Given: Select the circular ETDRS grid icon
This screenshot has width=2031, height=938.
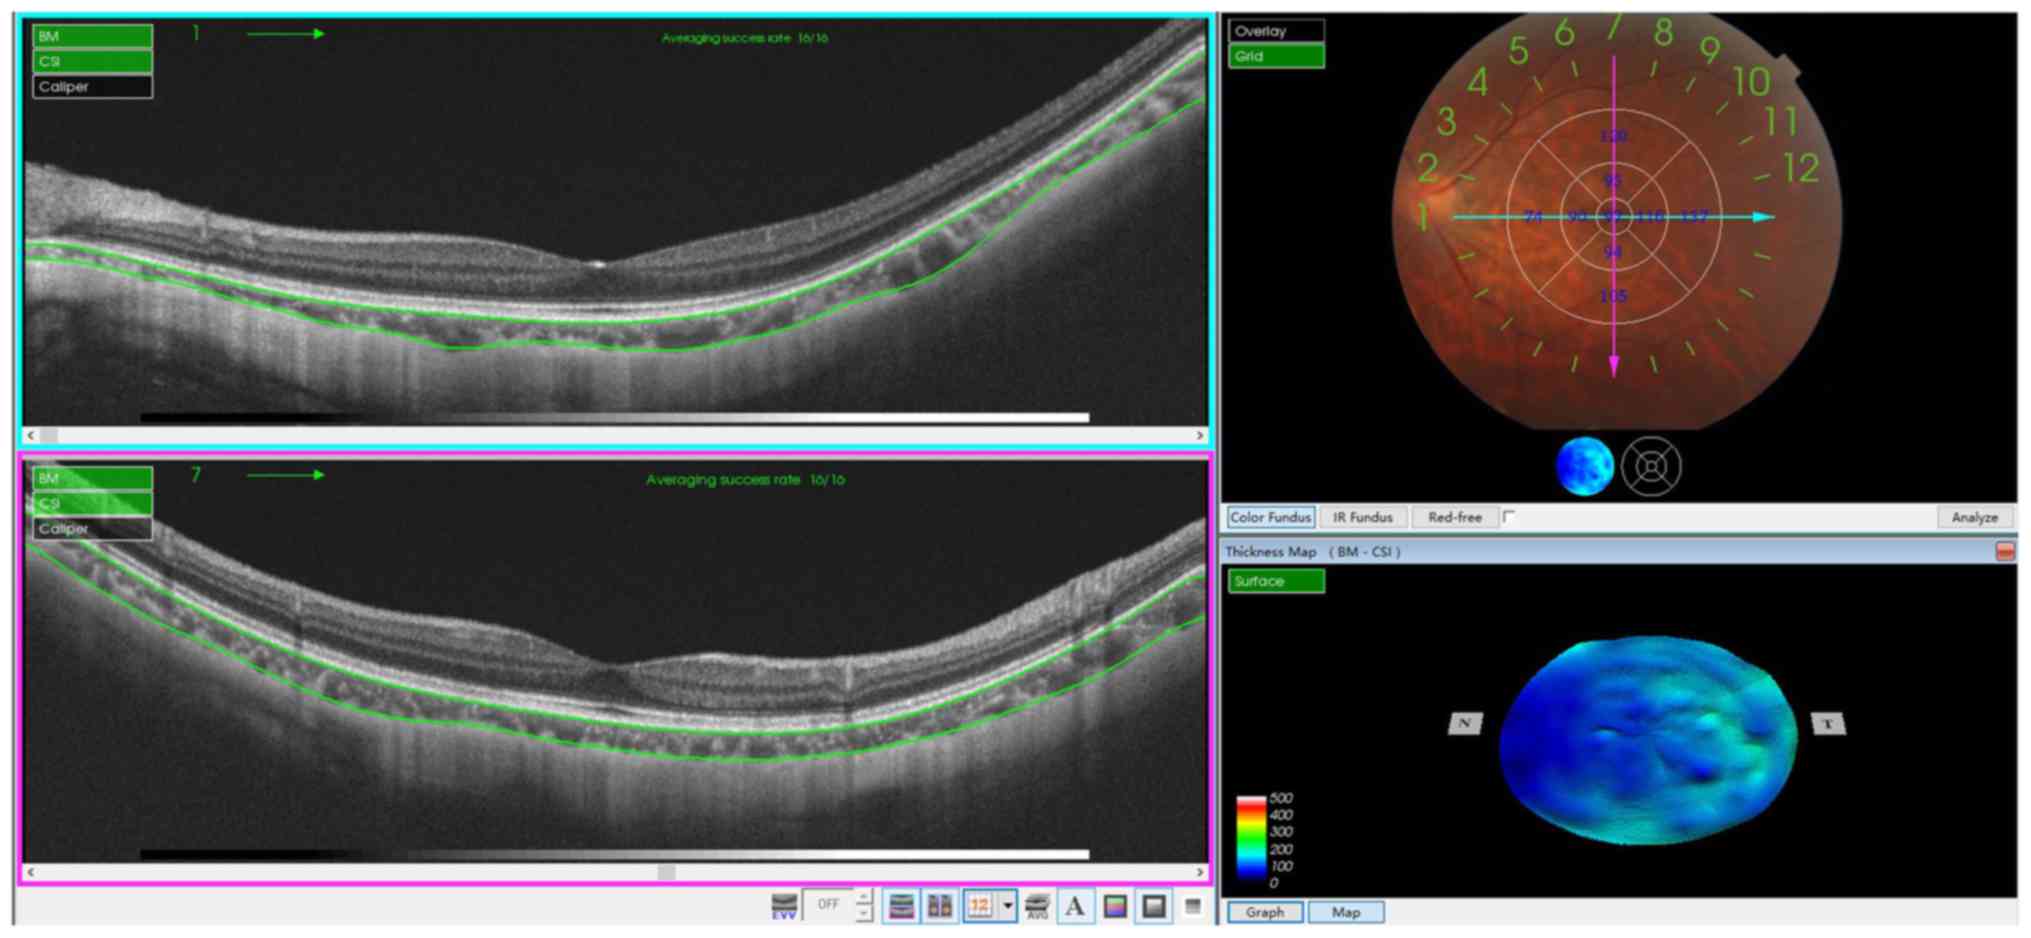Looking at the screenshot, I should point(1651,467).
